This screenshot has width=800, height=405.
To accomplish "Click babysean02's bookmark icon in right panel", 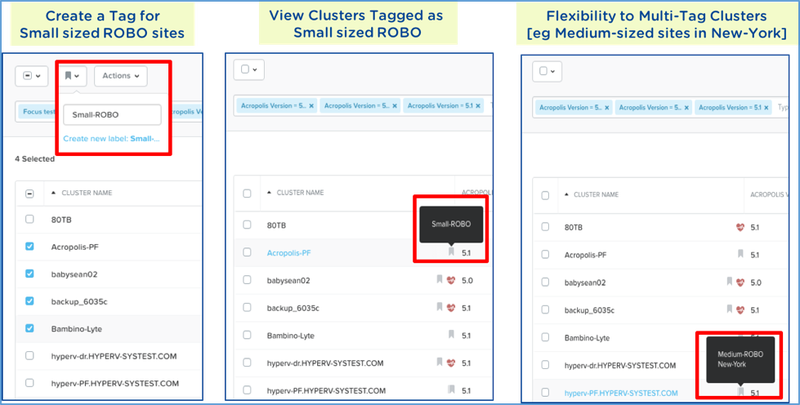I will [729, 282].
